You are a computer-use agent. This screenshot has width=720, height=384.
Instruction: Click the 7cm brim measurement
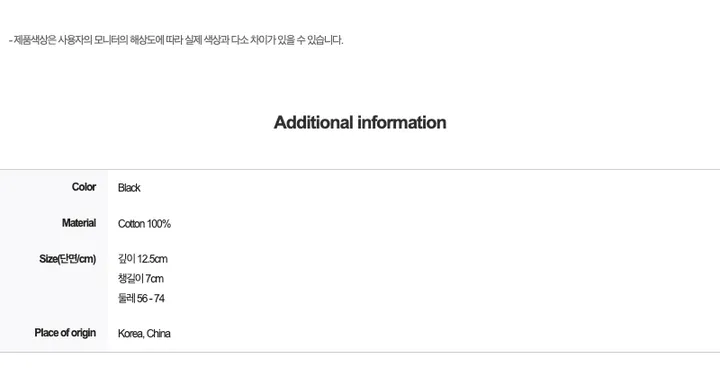[x=155, y=279]
